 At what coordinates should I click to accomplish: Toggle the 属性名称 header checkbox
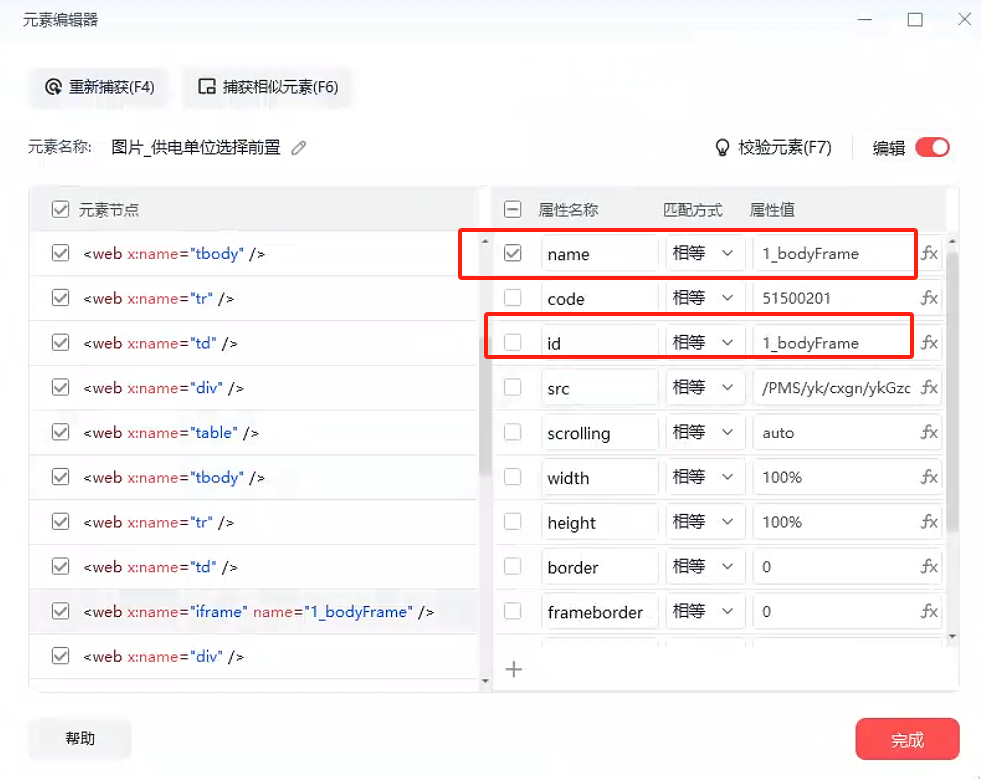point(512,210)
